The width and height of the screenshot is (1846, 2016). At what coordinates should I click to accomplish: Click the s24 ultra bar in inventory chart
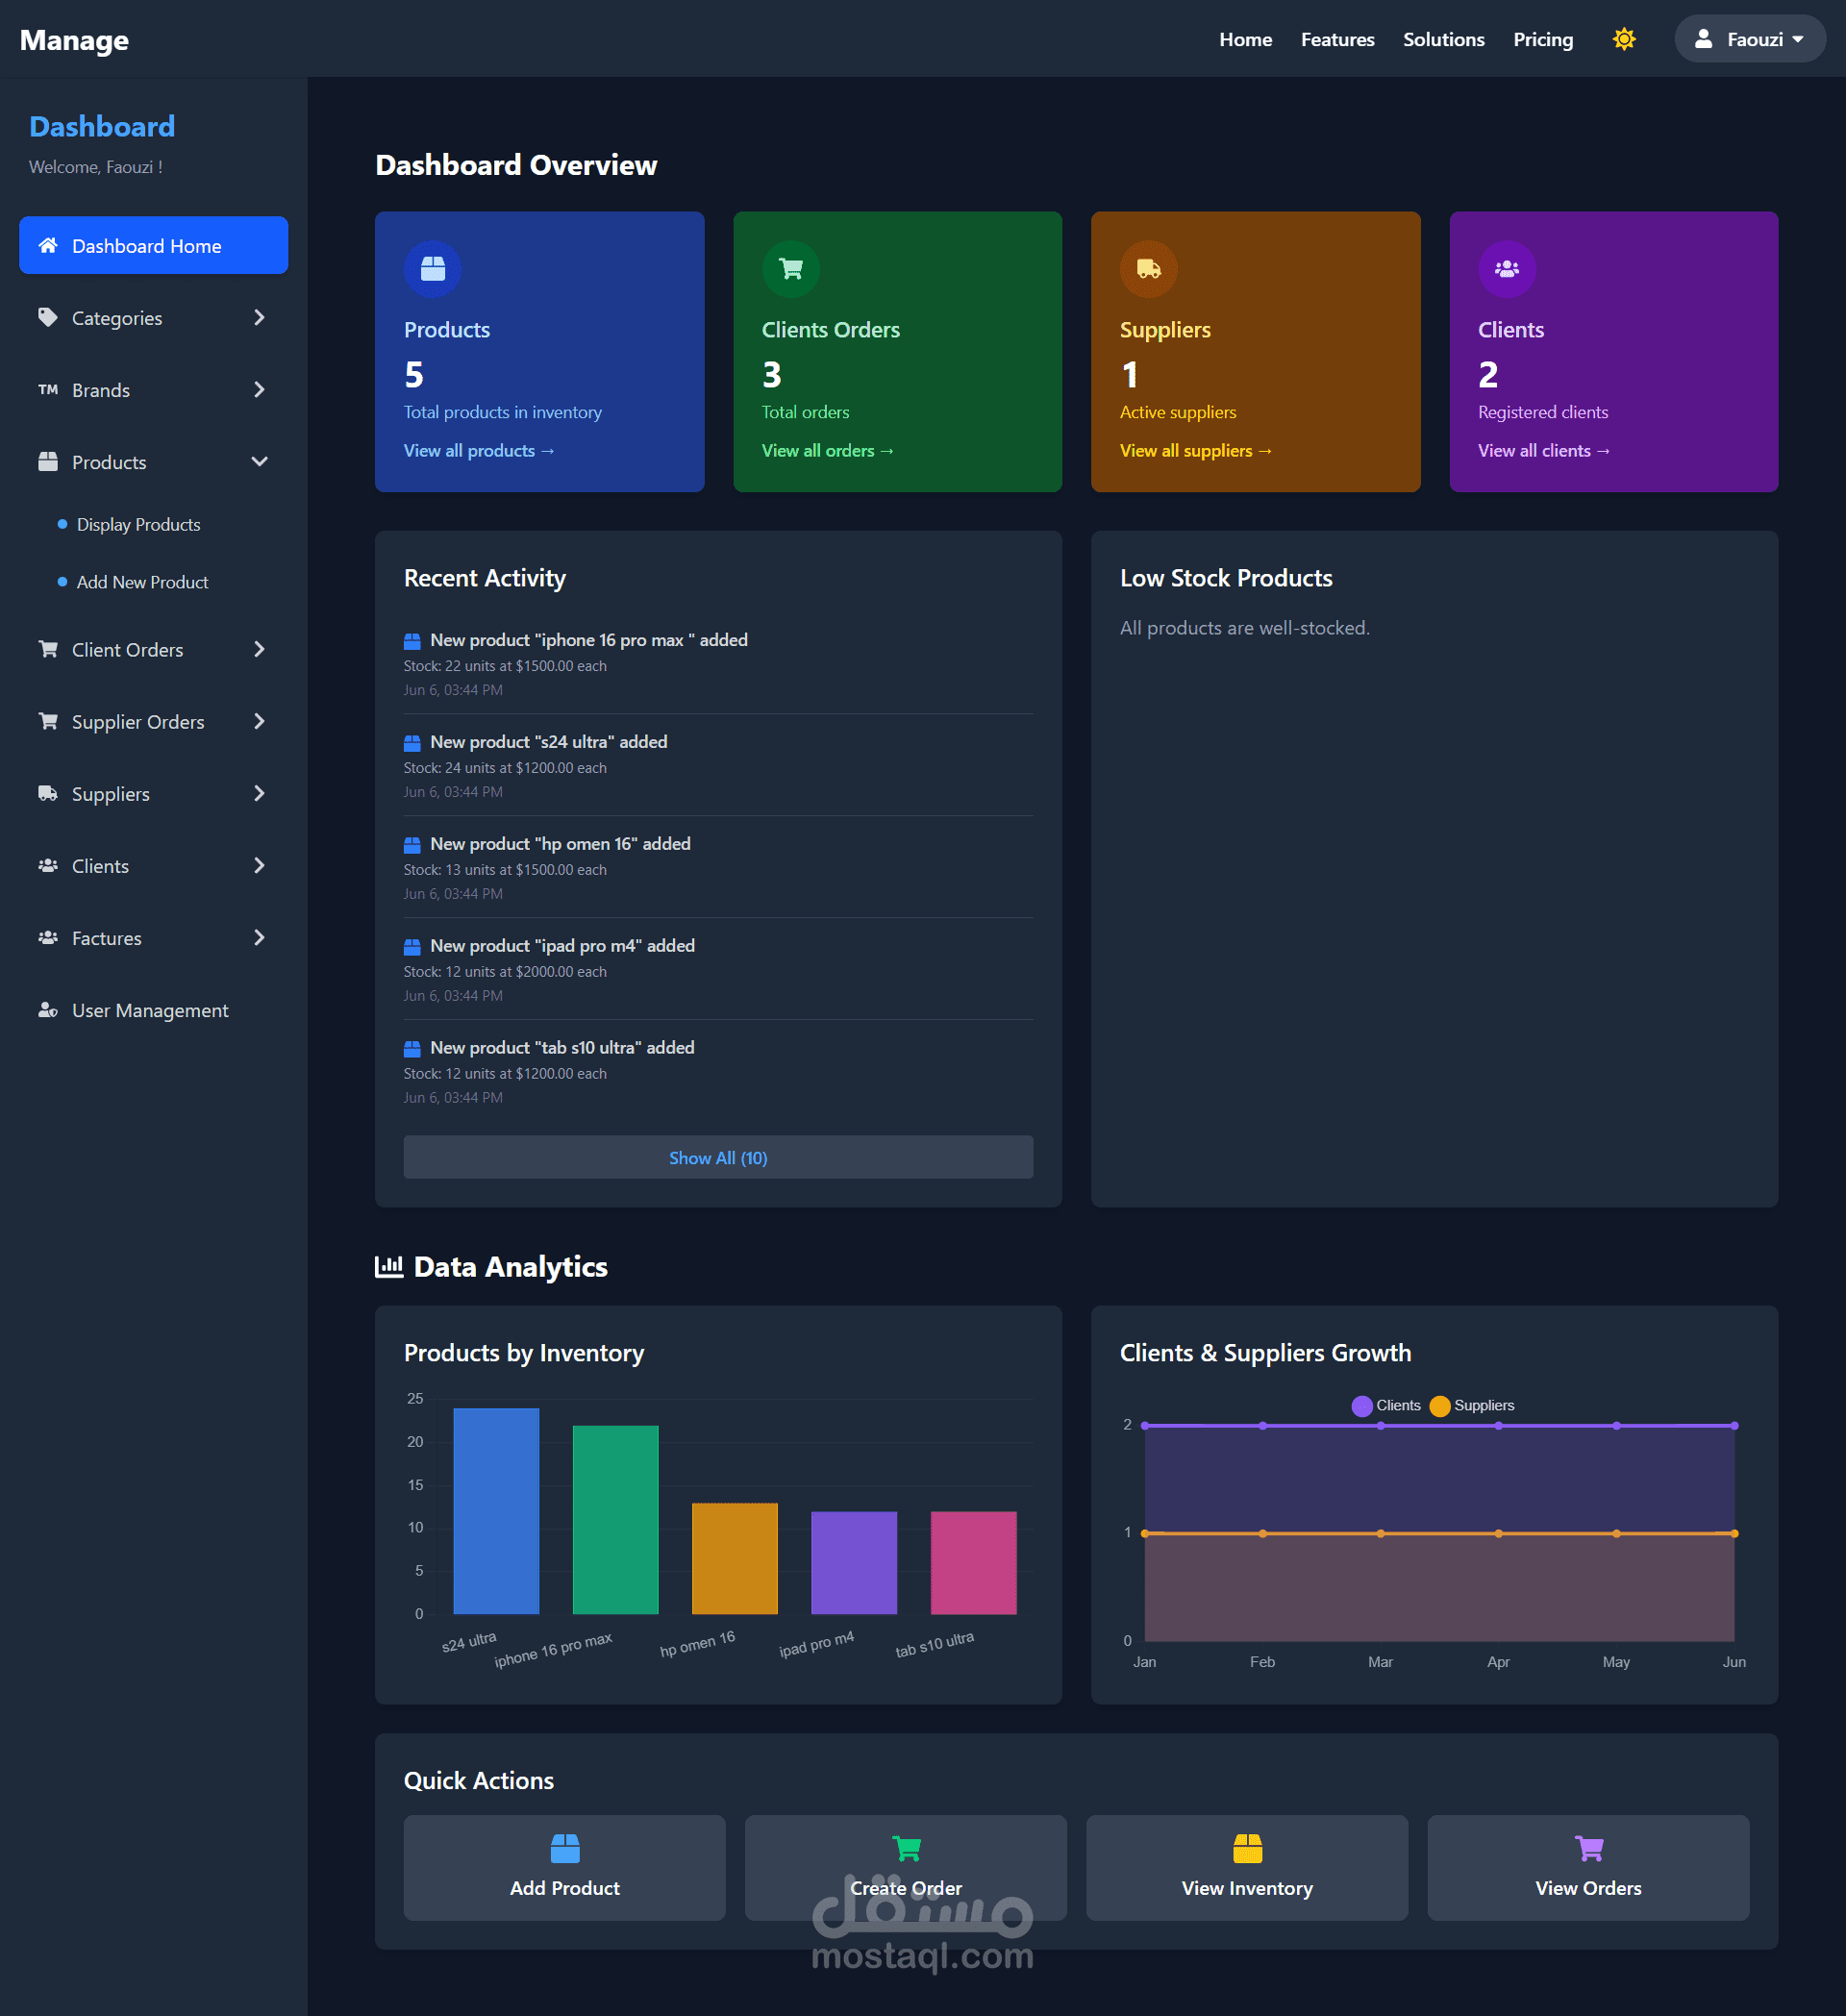495,1510
